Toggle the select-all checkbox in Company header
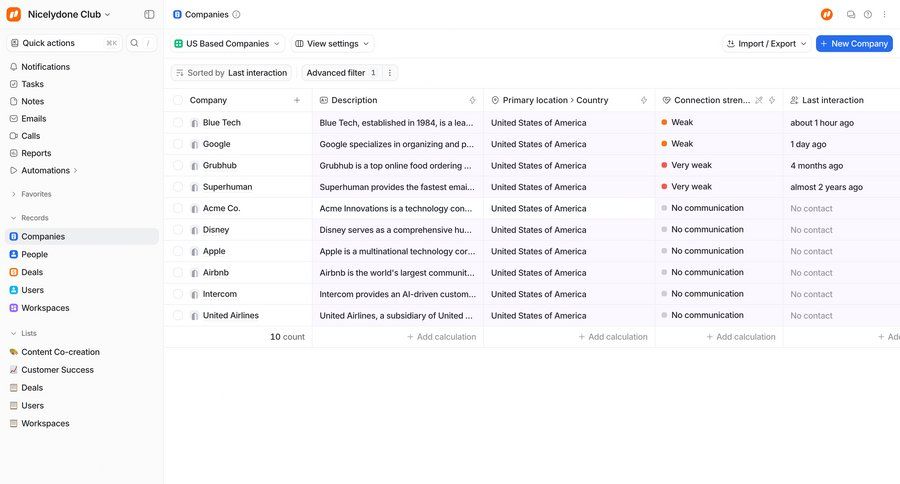The width and height of the screenshot is (900, 484). coord(178,100)
